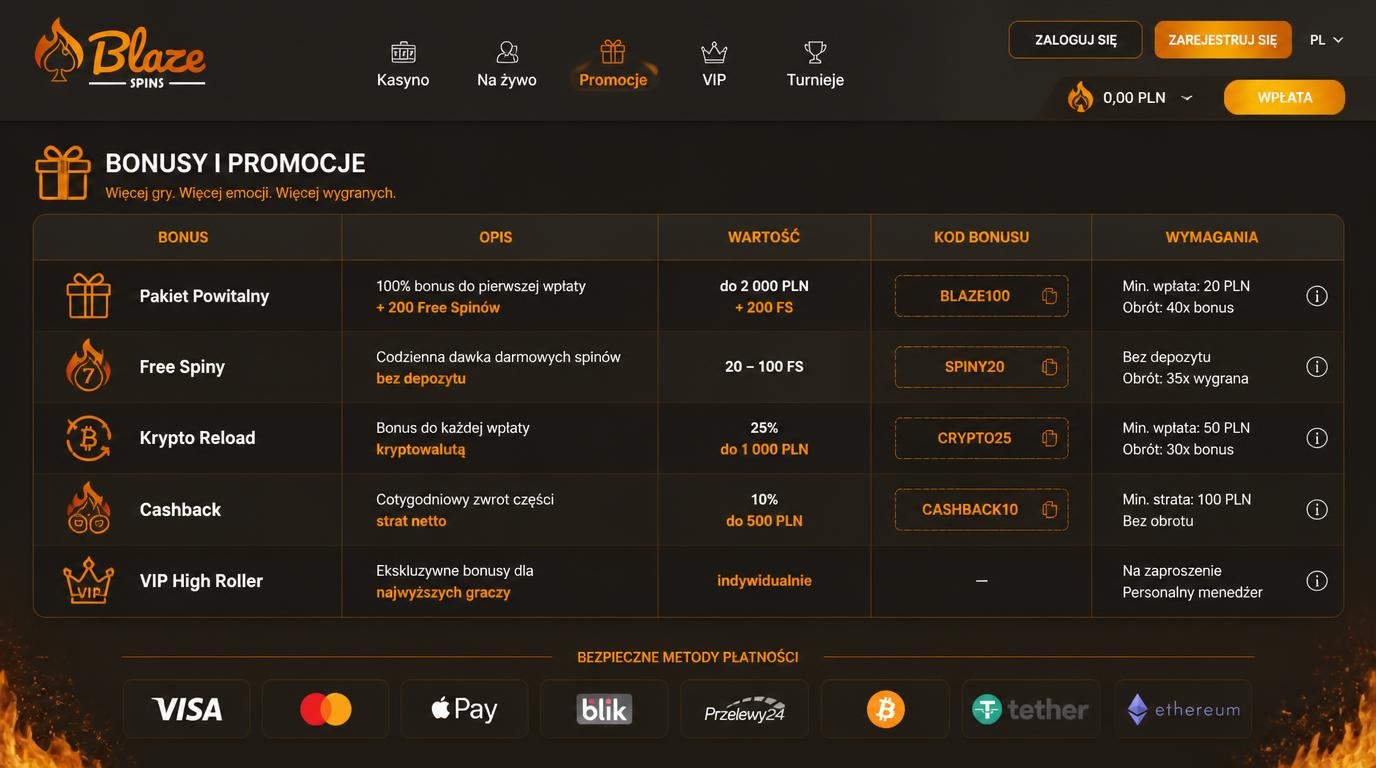Select the Mastercard payment logo

point(326,709)
